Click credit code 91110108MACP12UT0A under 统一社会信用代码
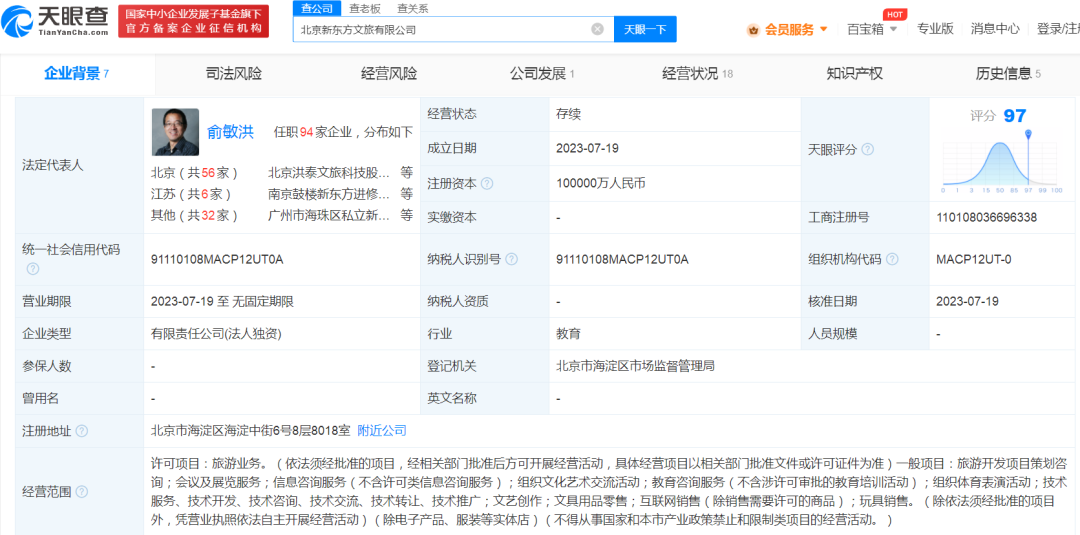The height and width of the screenshot is (535, 1080). tap(217, 259)
